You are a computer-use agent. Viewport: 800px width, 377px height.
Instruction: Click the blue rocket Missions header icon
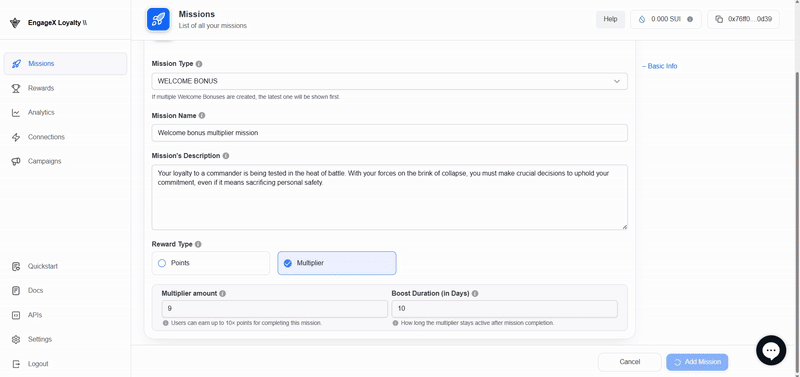click(x=159, y=19)
